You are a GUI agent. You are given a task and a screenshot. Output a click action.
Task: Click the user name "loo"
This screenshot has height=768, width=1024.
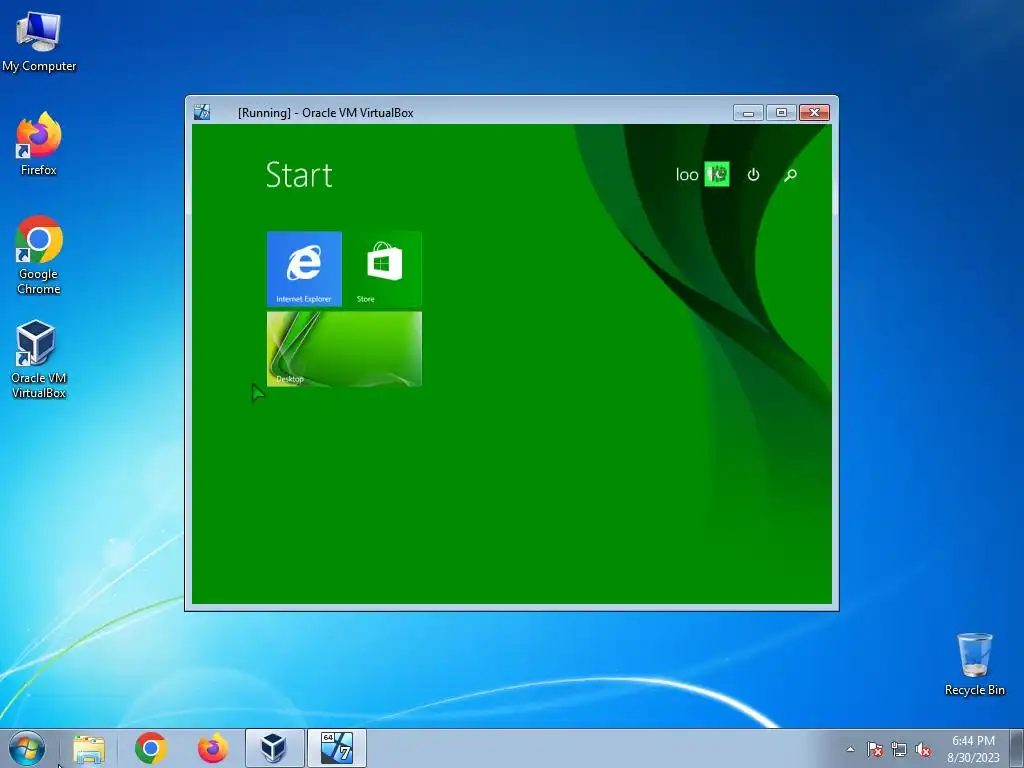point(687,174)
